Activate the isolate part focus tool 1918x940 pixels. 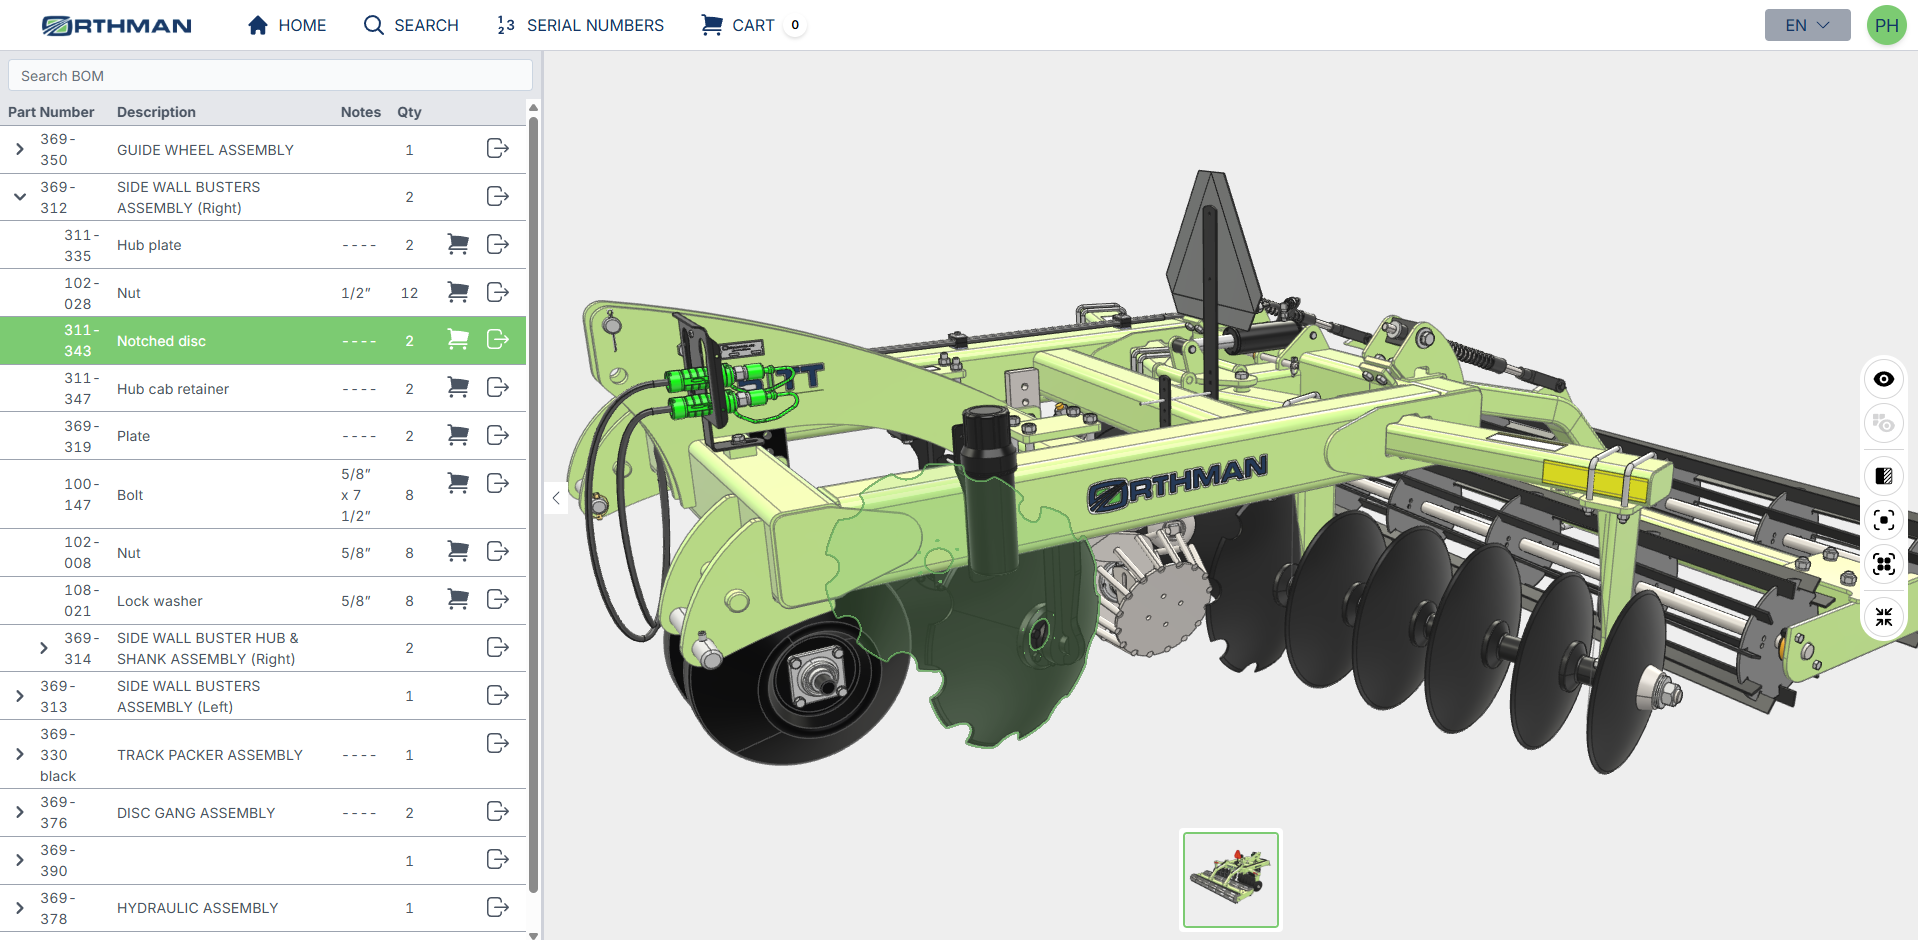pyautogui.click(x=1883, y=520)
